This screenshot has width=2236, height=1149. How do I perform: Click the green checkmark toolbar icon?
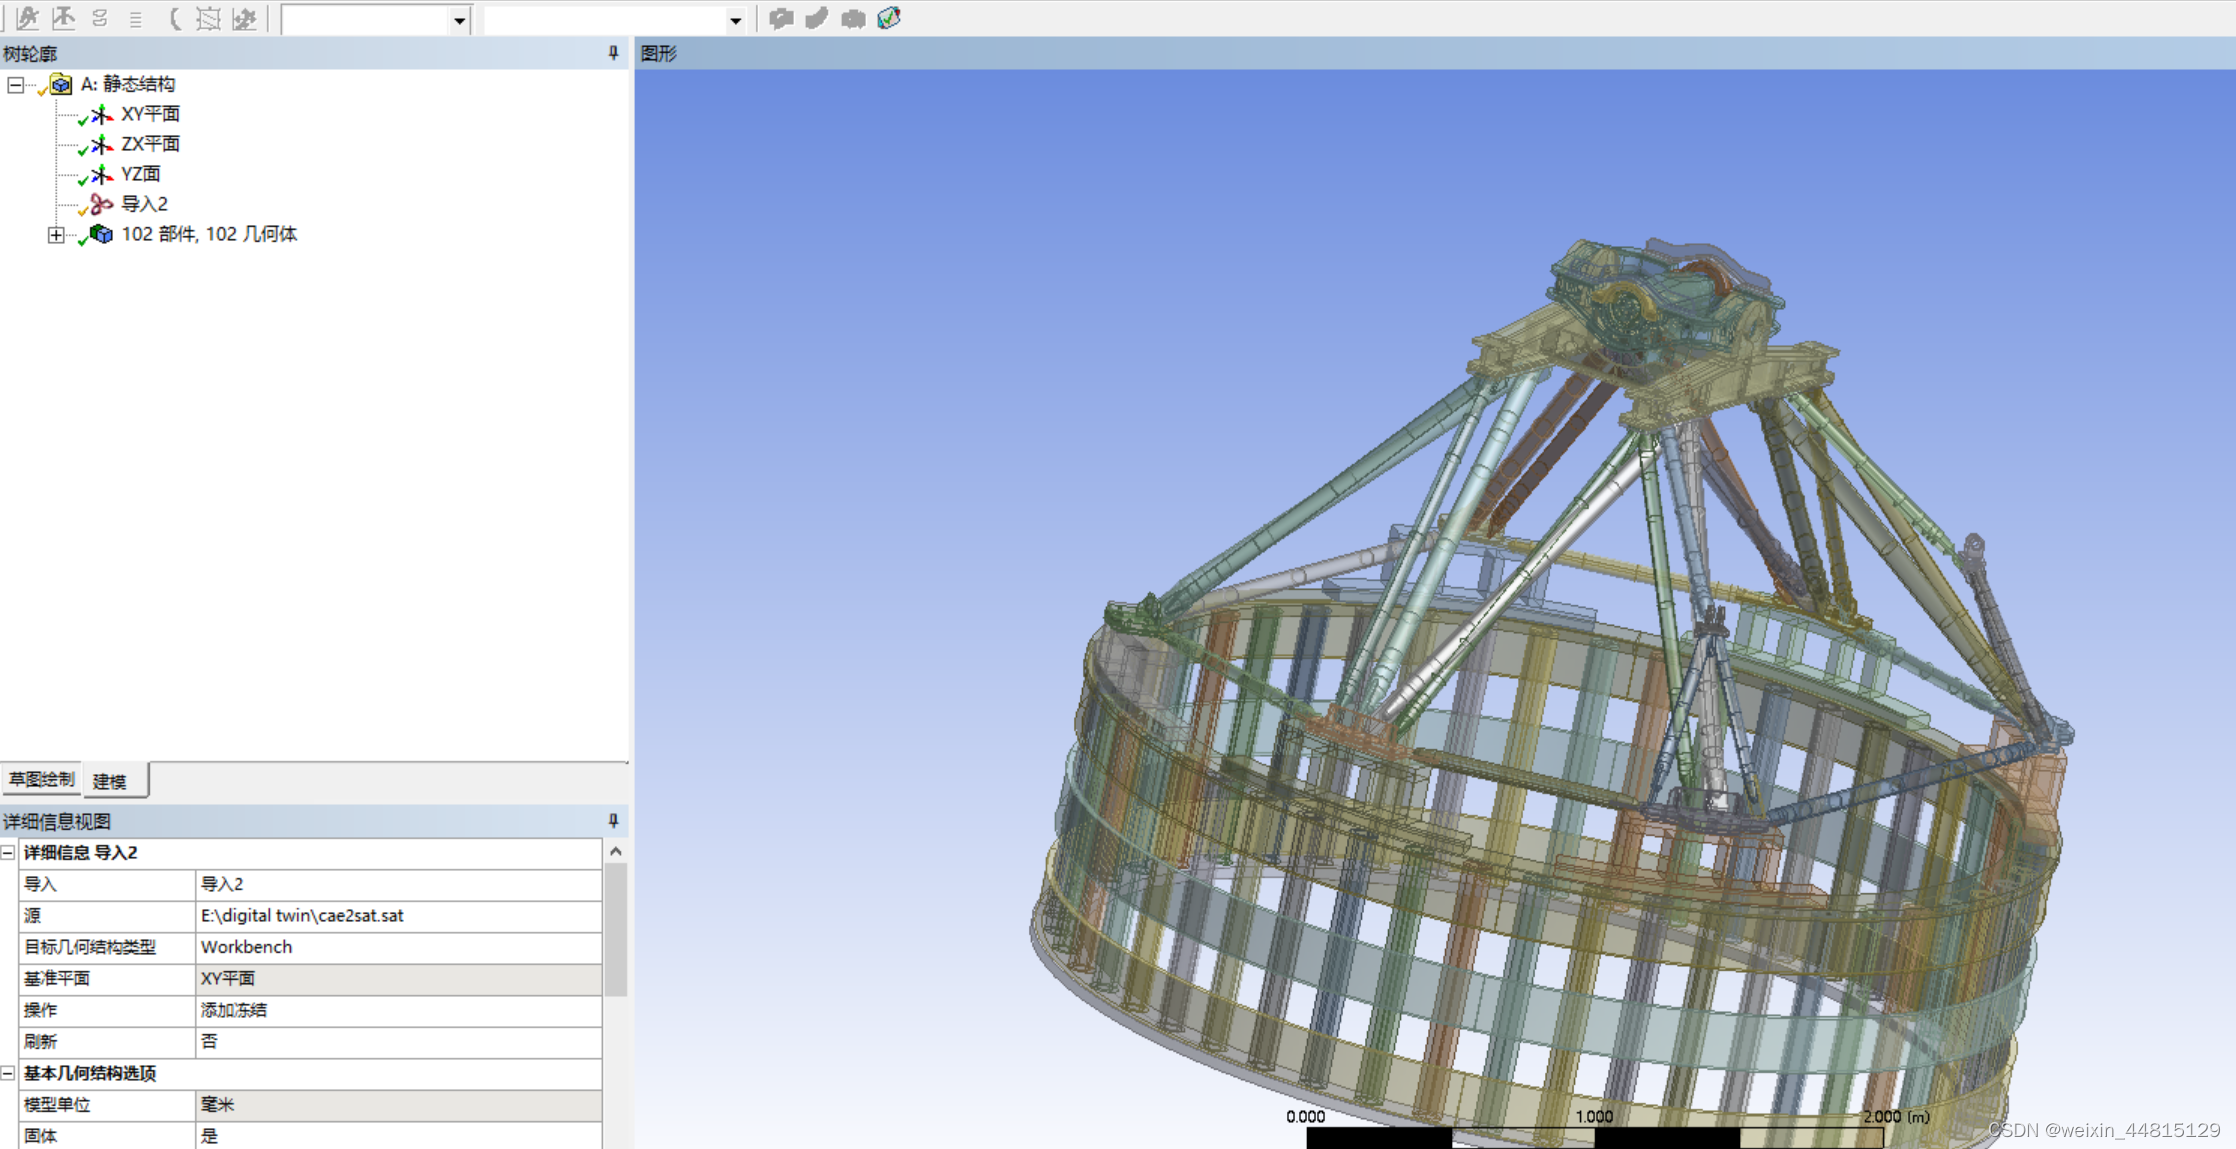889,18
